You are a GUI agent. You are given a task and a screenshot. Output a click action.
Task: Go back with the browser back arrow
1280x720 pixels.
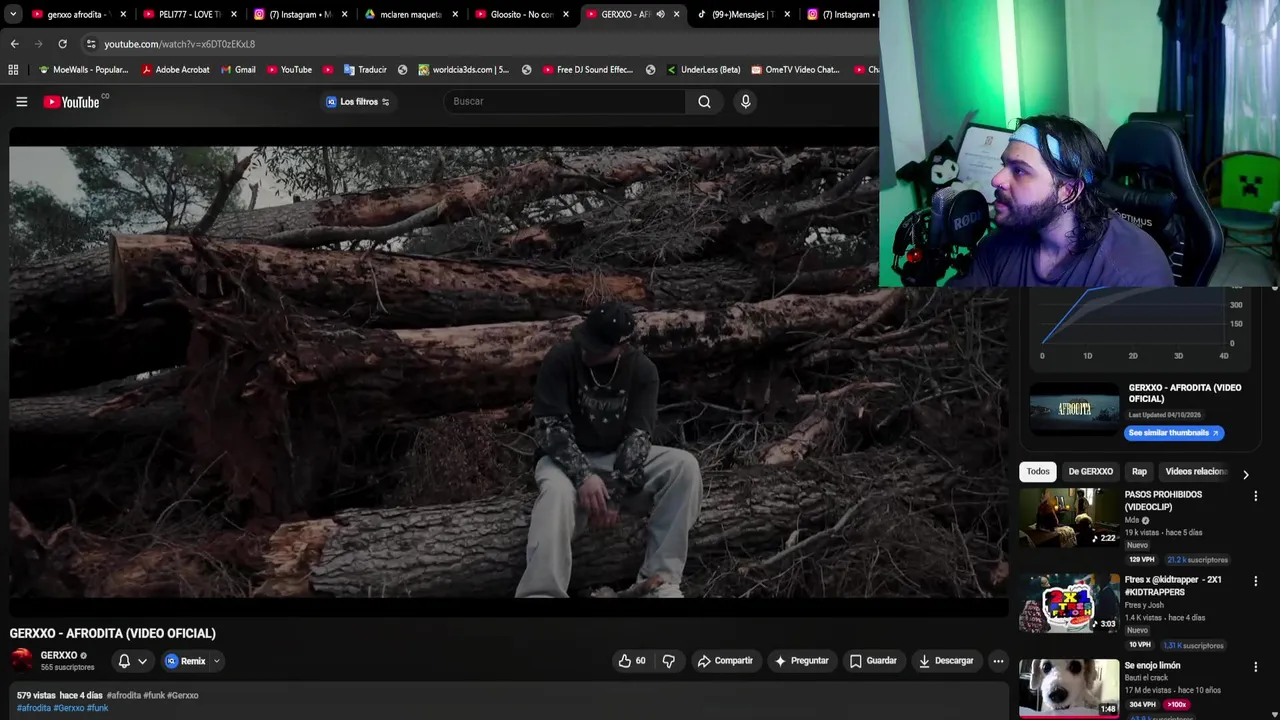point(14,44)
